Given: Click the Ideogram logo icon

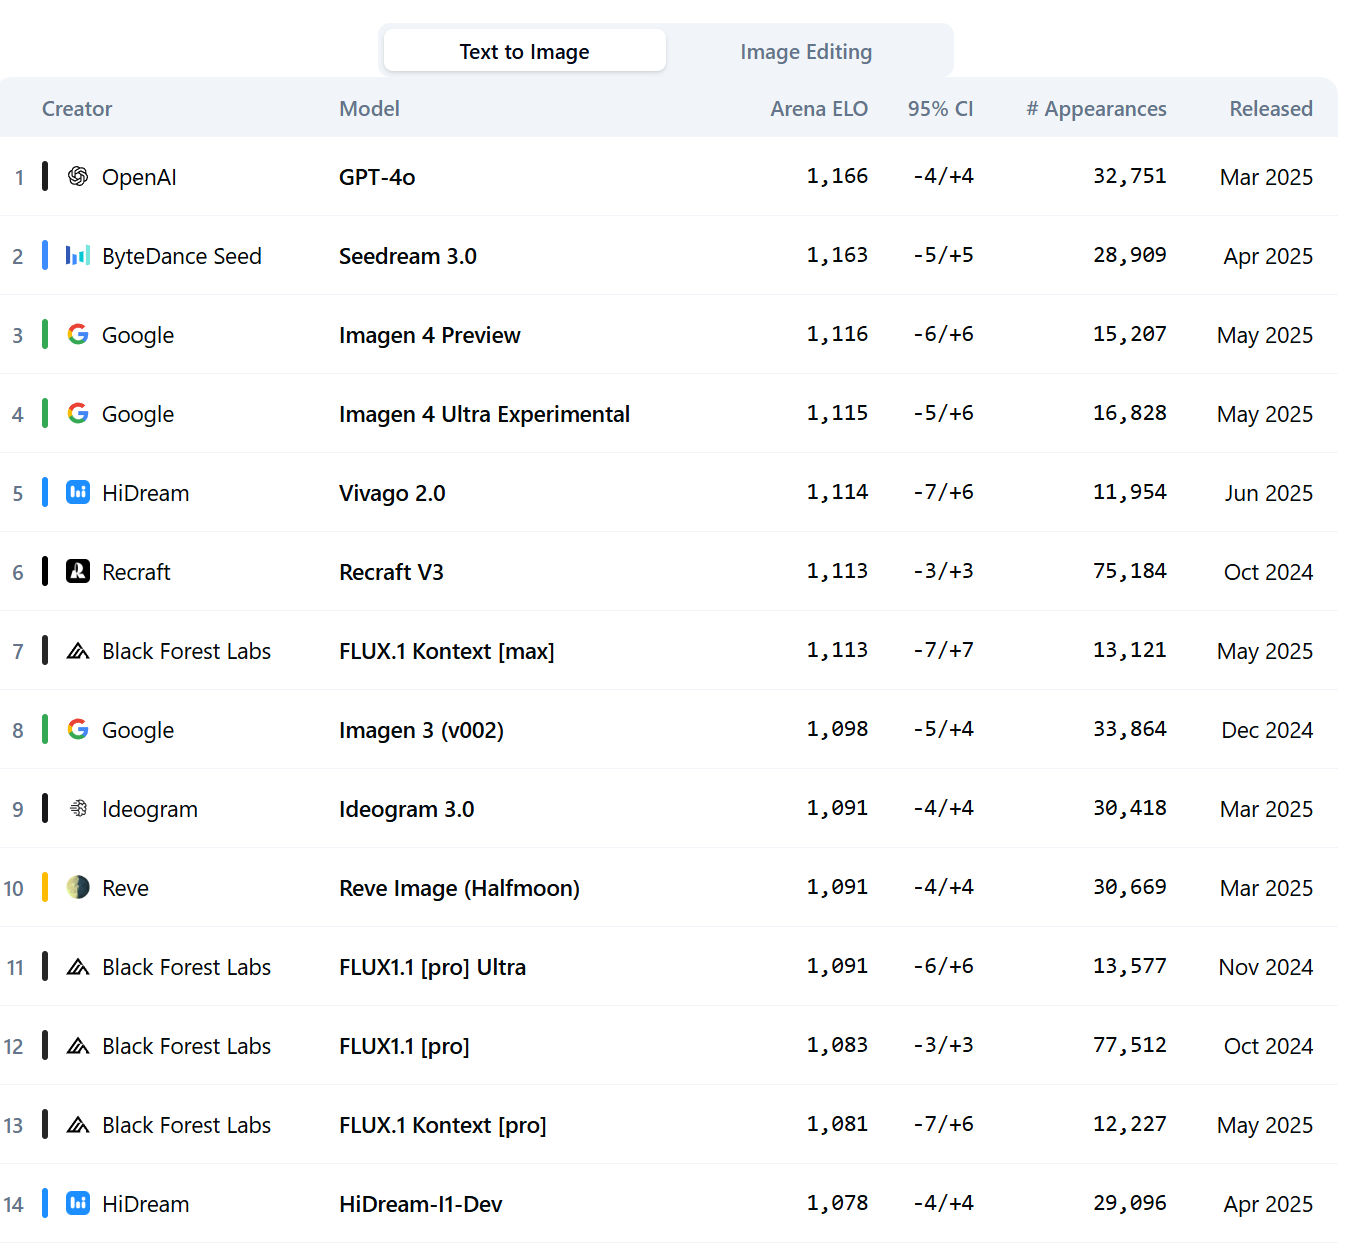Looking at the screenshot, I should click(78, 808).
